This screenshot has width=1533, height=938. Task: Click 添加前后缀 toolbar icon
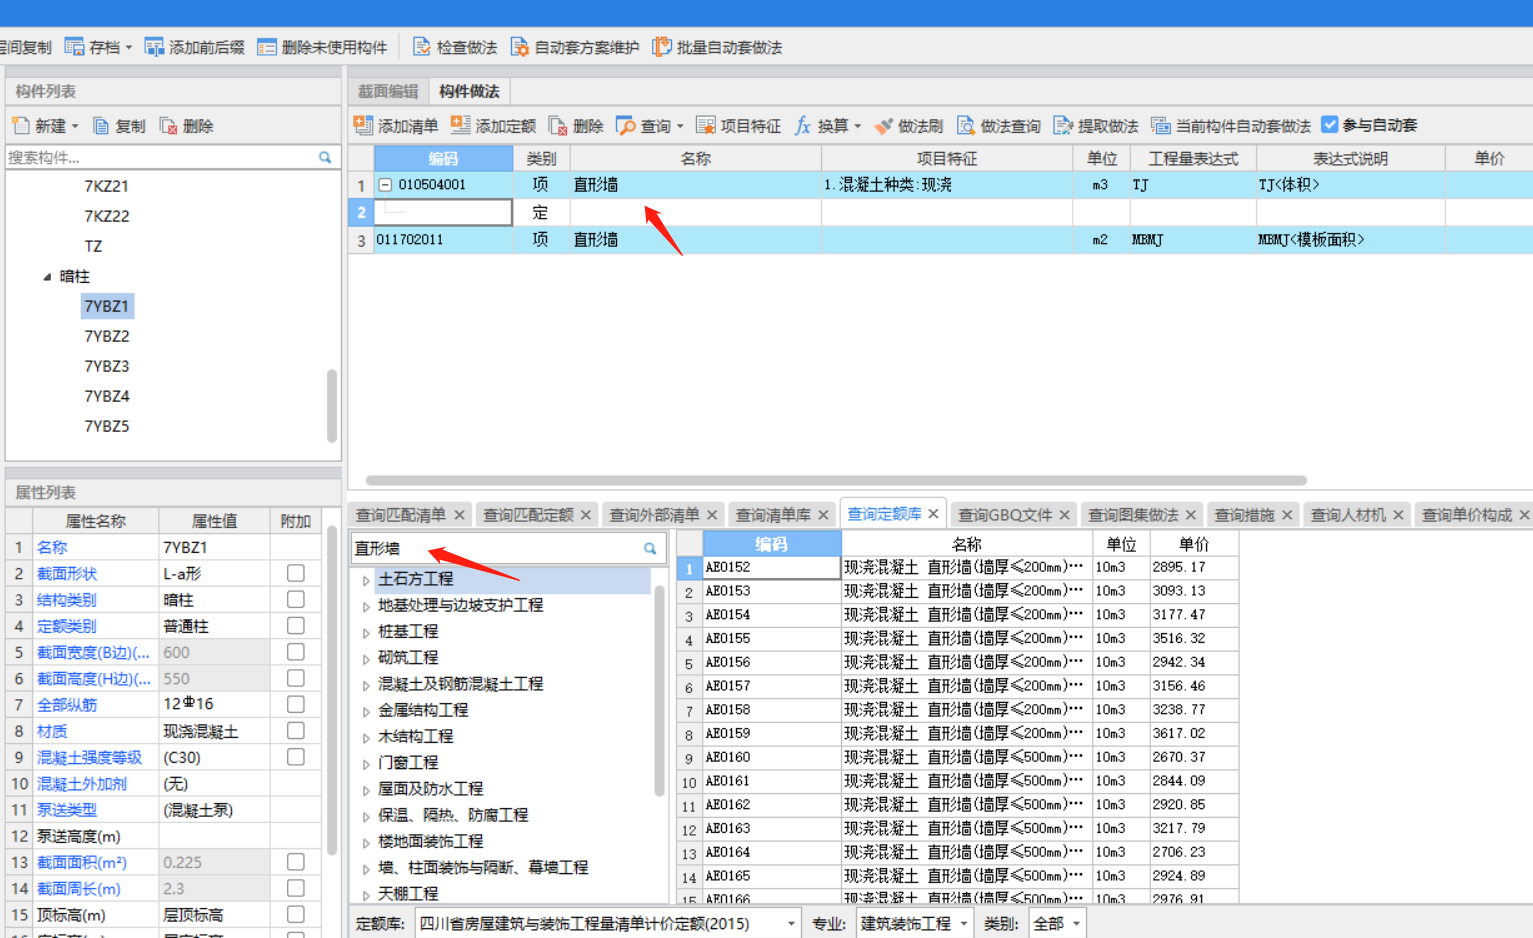[x=154, y=47]
